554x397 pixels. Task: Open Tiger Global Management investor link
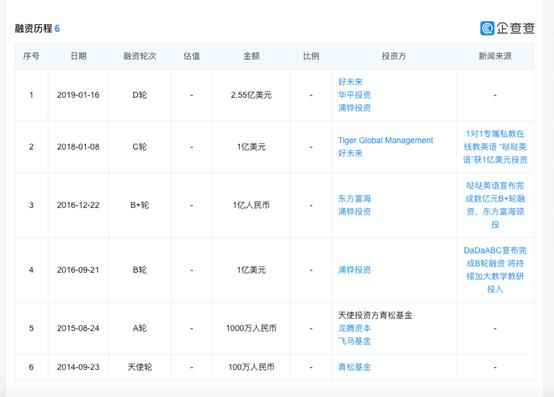pos(385,140)
